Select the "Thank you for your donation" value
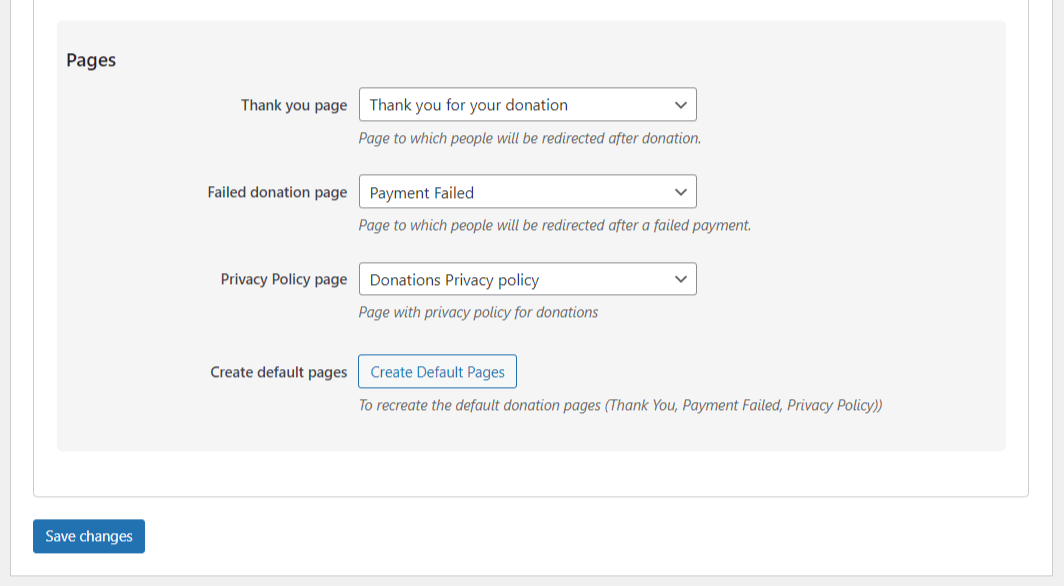 point(468,105)
